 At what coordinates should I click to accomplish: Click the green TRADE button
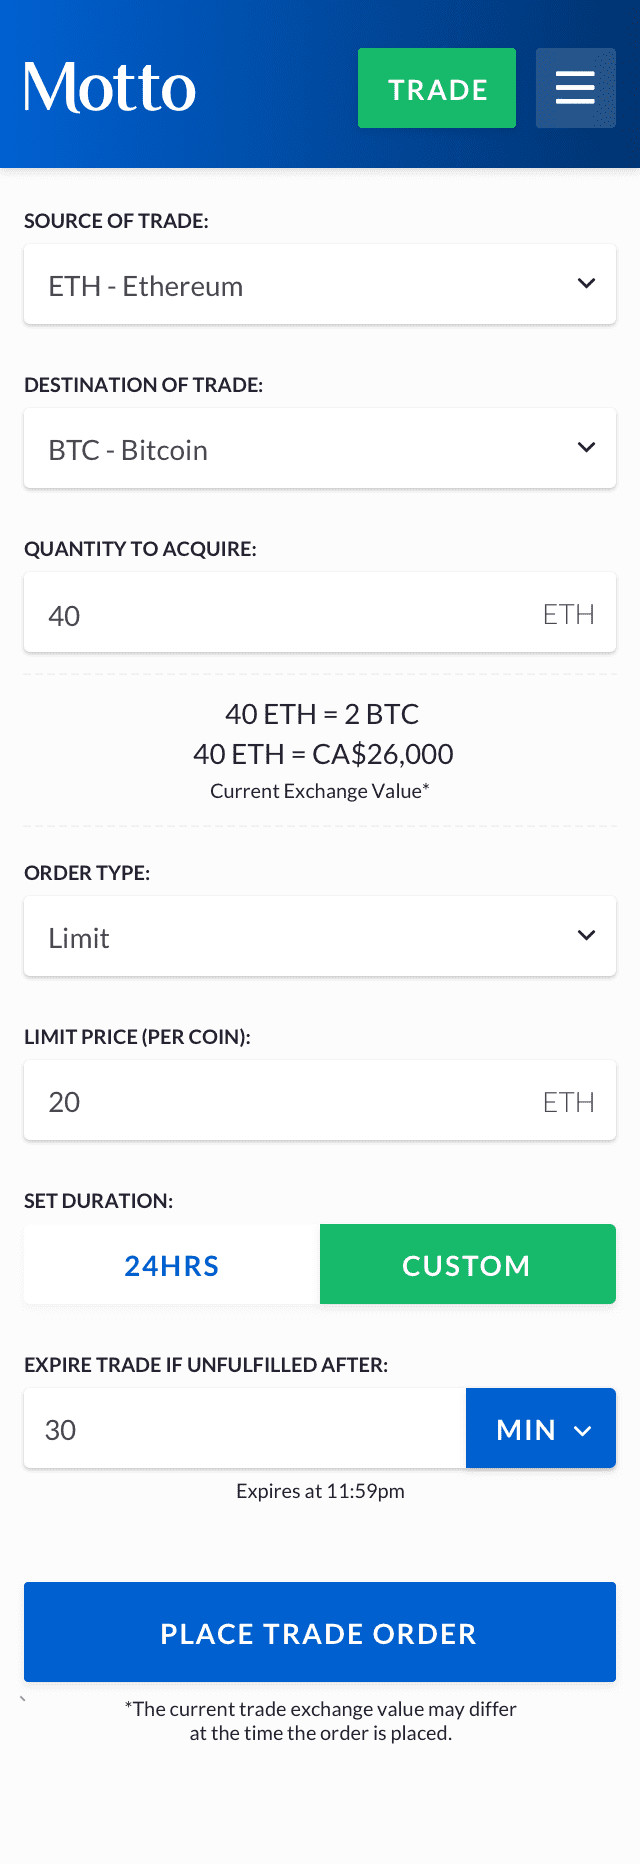point(437,88)
